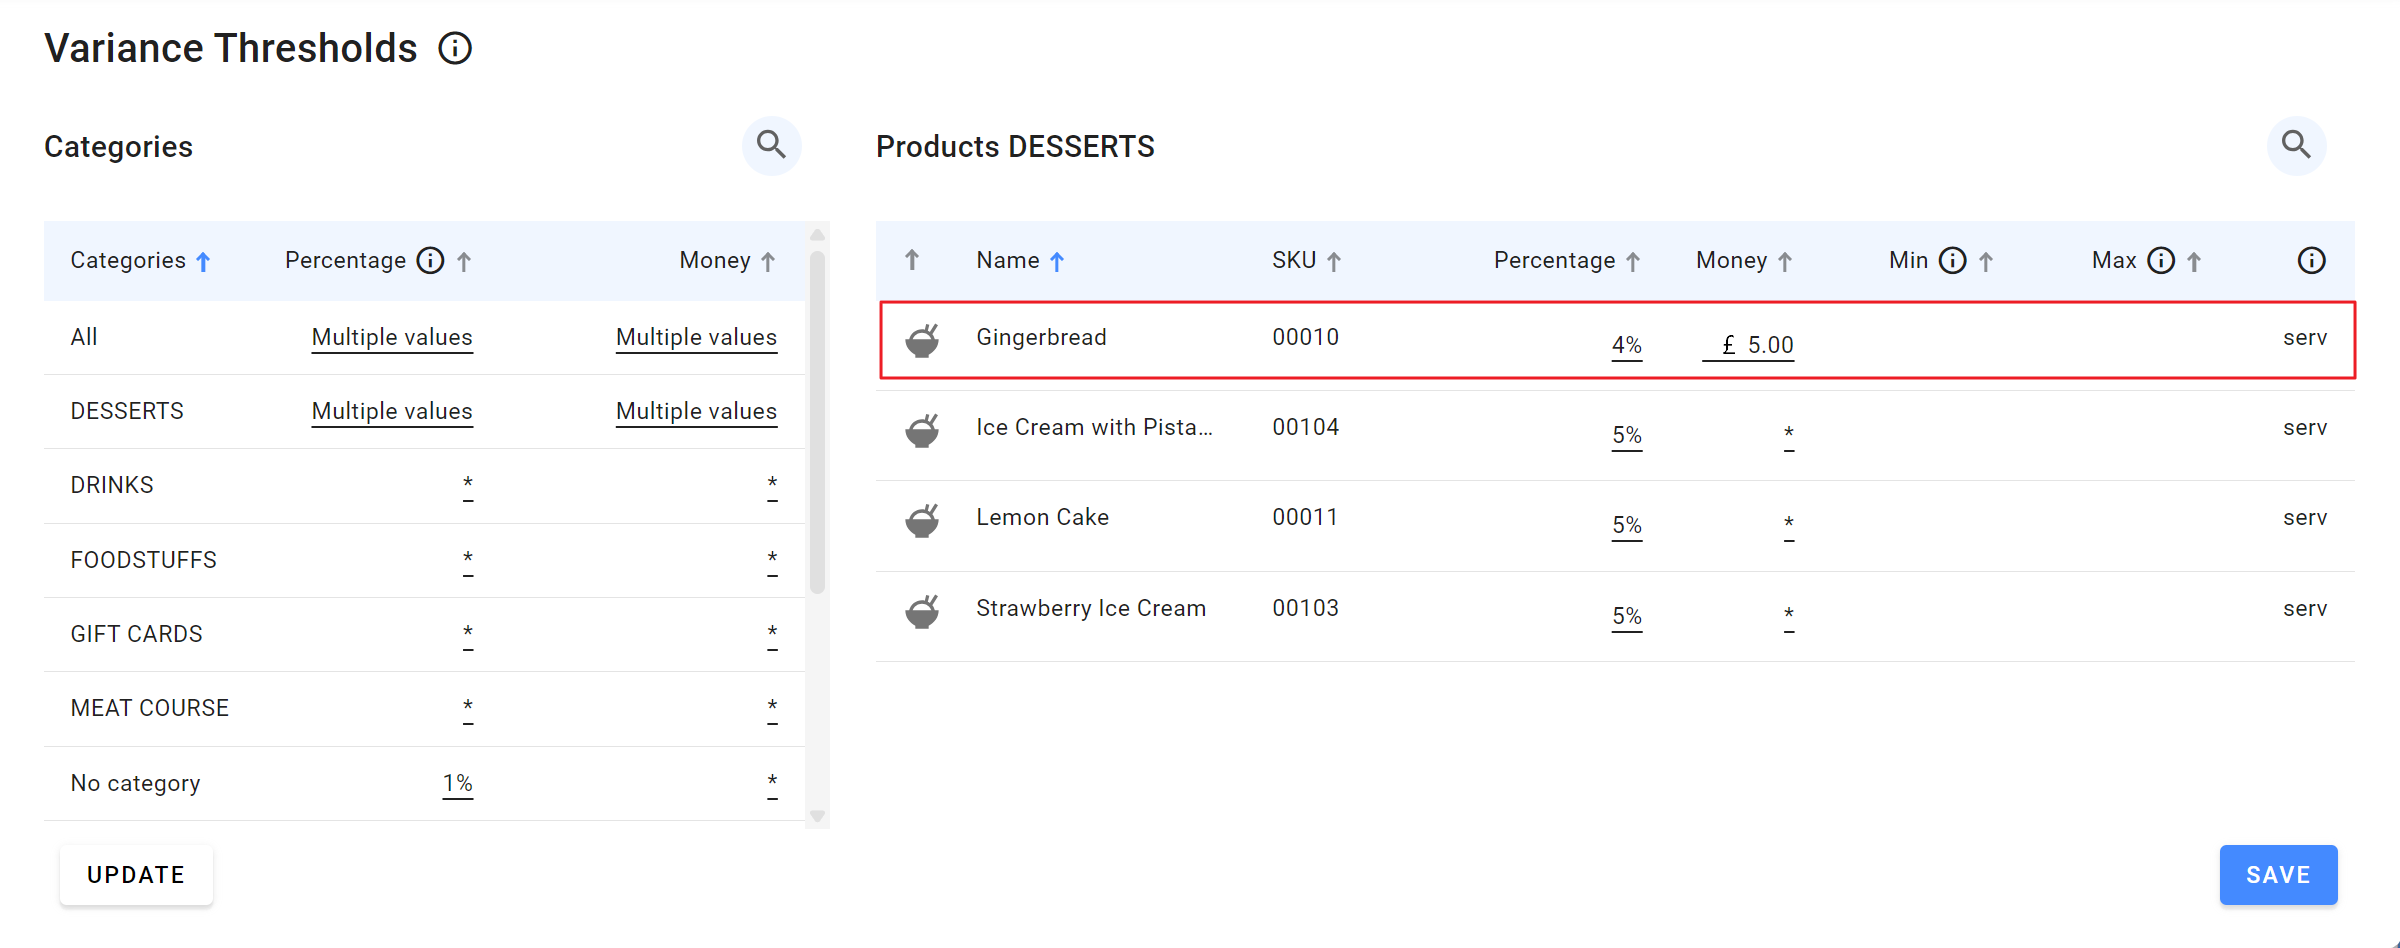Click the categories list scrollbar down arrow

pos(817,816)
